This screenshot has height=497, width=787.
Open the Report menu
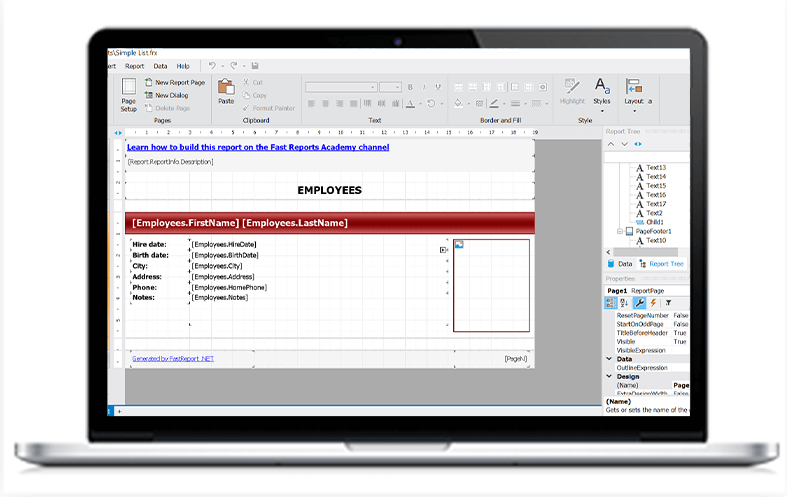pos(134,66)
